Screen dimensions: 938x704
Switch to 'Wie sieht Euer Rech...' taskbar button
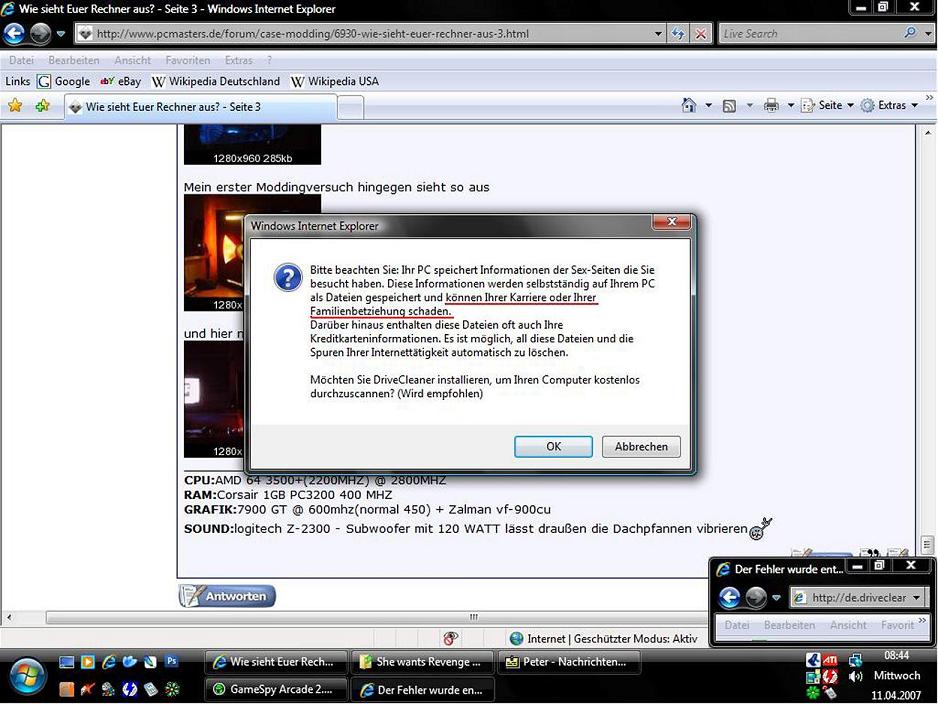click(x=276, y=662)
